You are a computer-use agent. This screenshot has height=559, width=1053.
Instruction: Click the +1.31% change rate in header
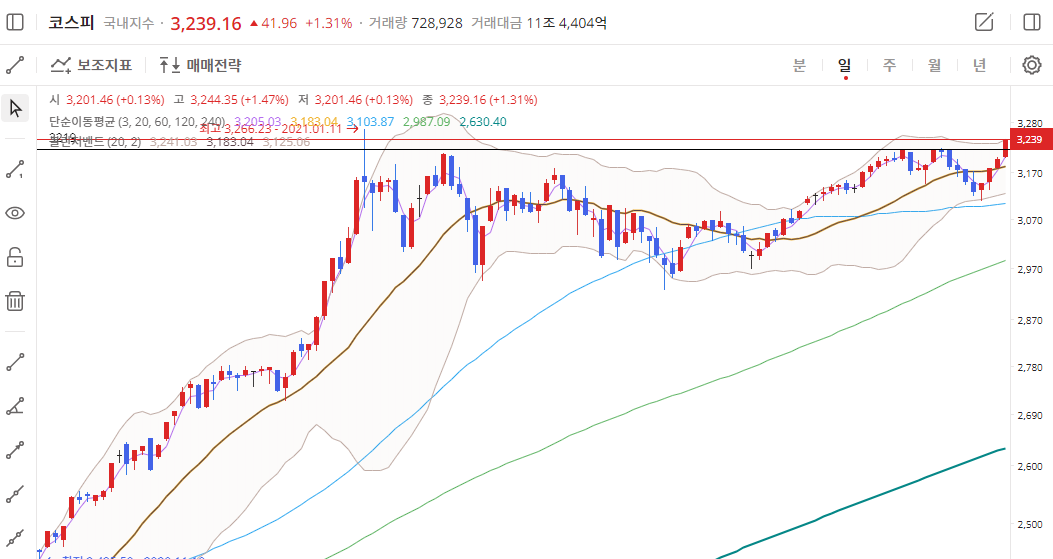[x=328, y=23]
